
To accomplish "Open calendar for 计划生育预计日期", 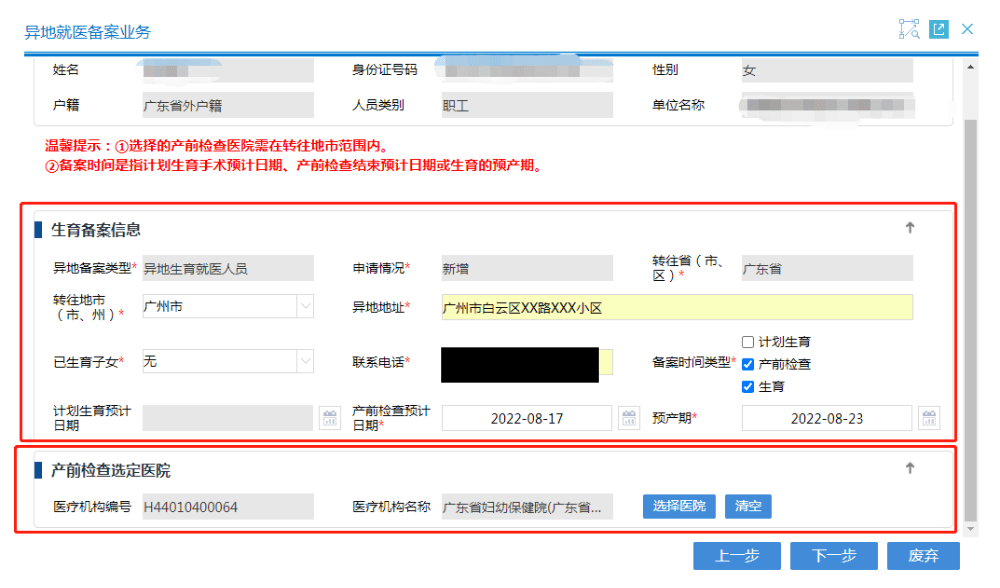I will pyautogui.click(x=329, y=418).
